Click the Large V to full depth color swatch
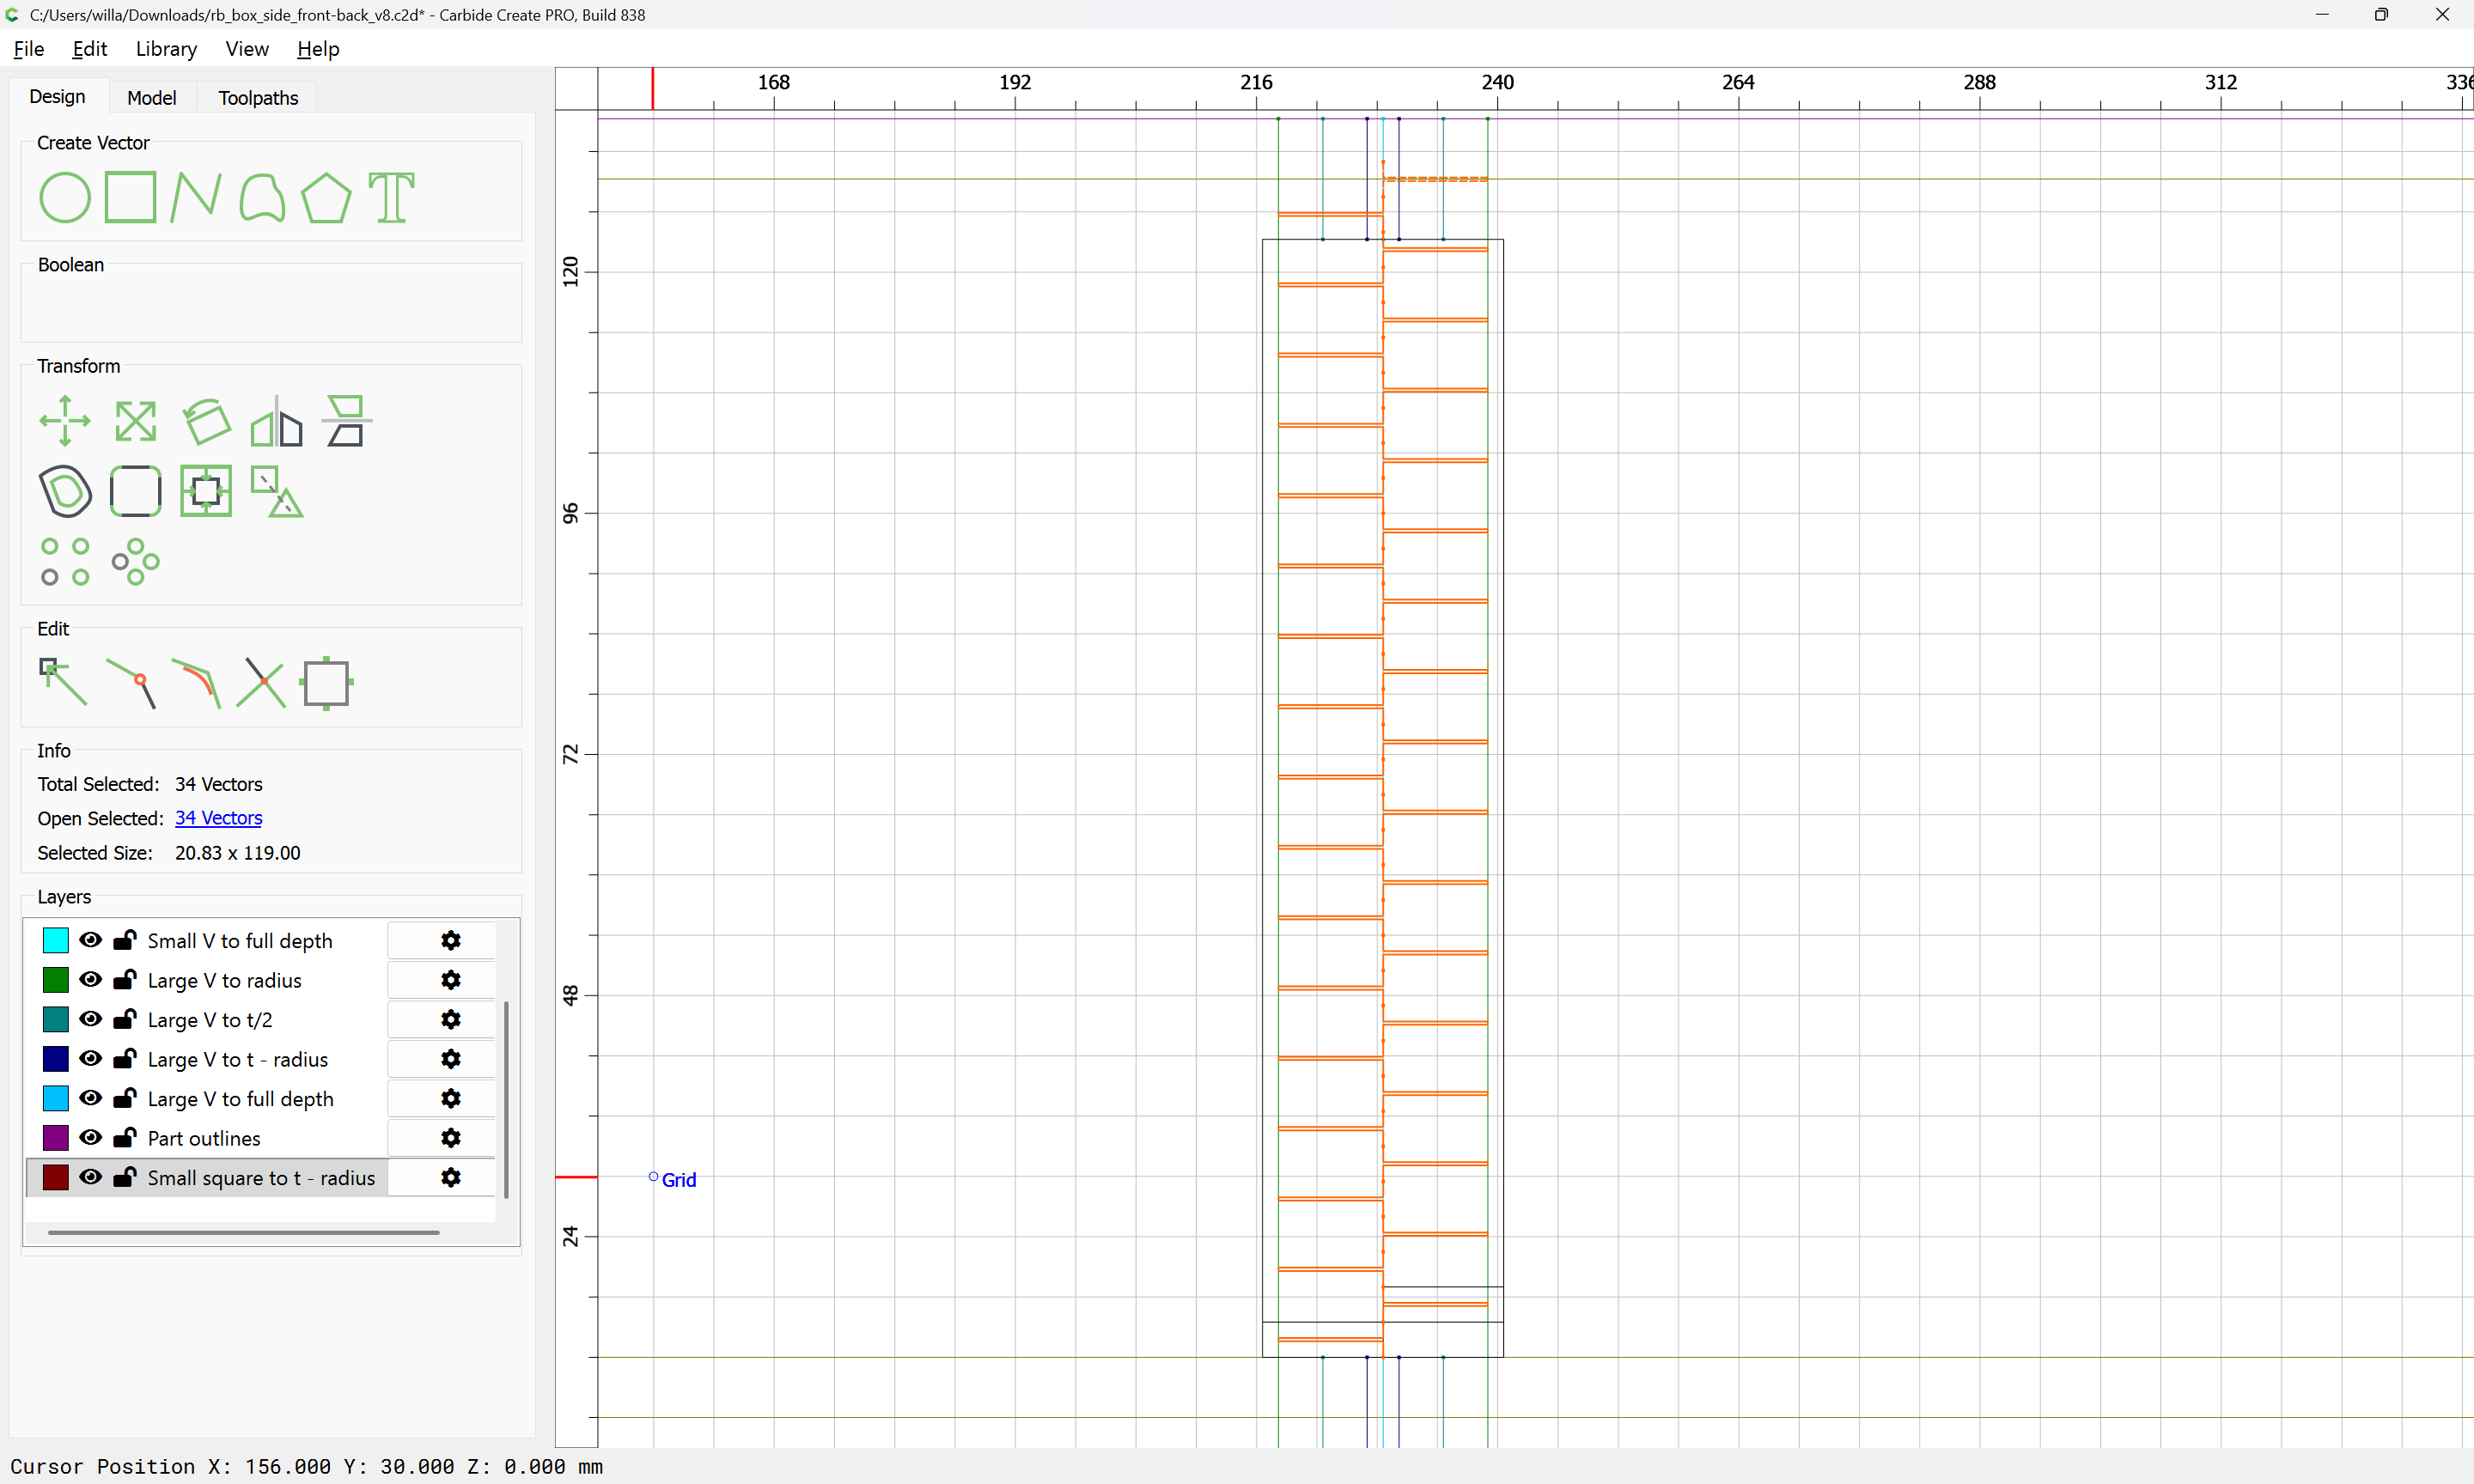The image size is (2474, 1484). pyautogui.click(x=56, y=1099)
